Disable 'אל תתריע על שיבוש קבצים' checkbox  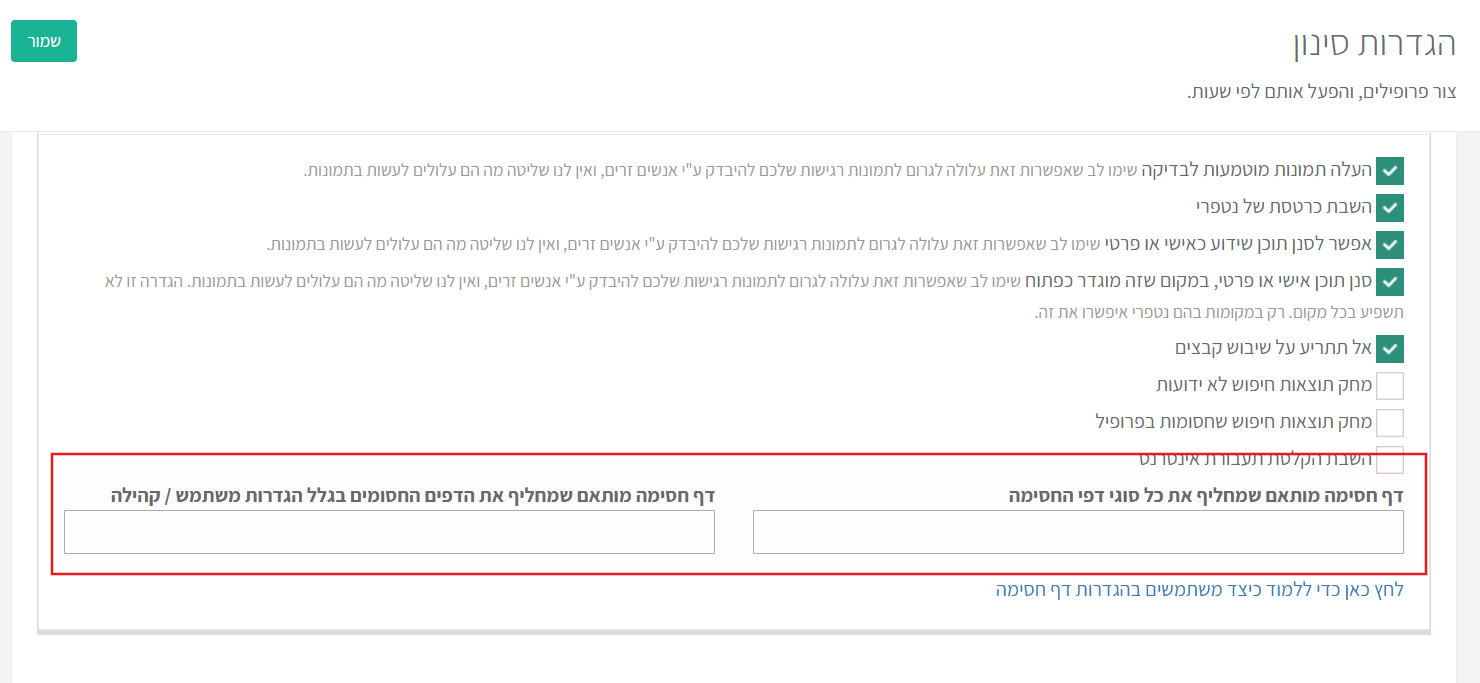coord(1390,348)
